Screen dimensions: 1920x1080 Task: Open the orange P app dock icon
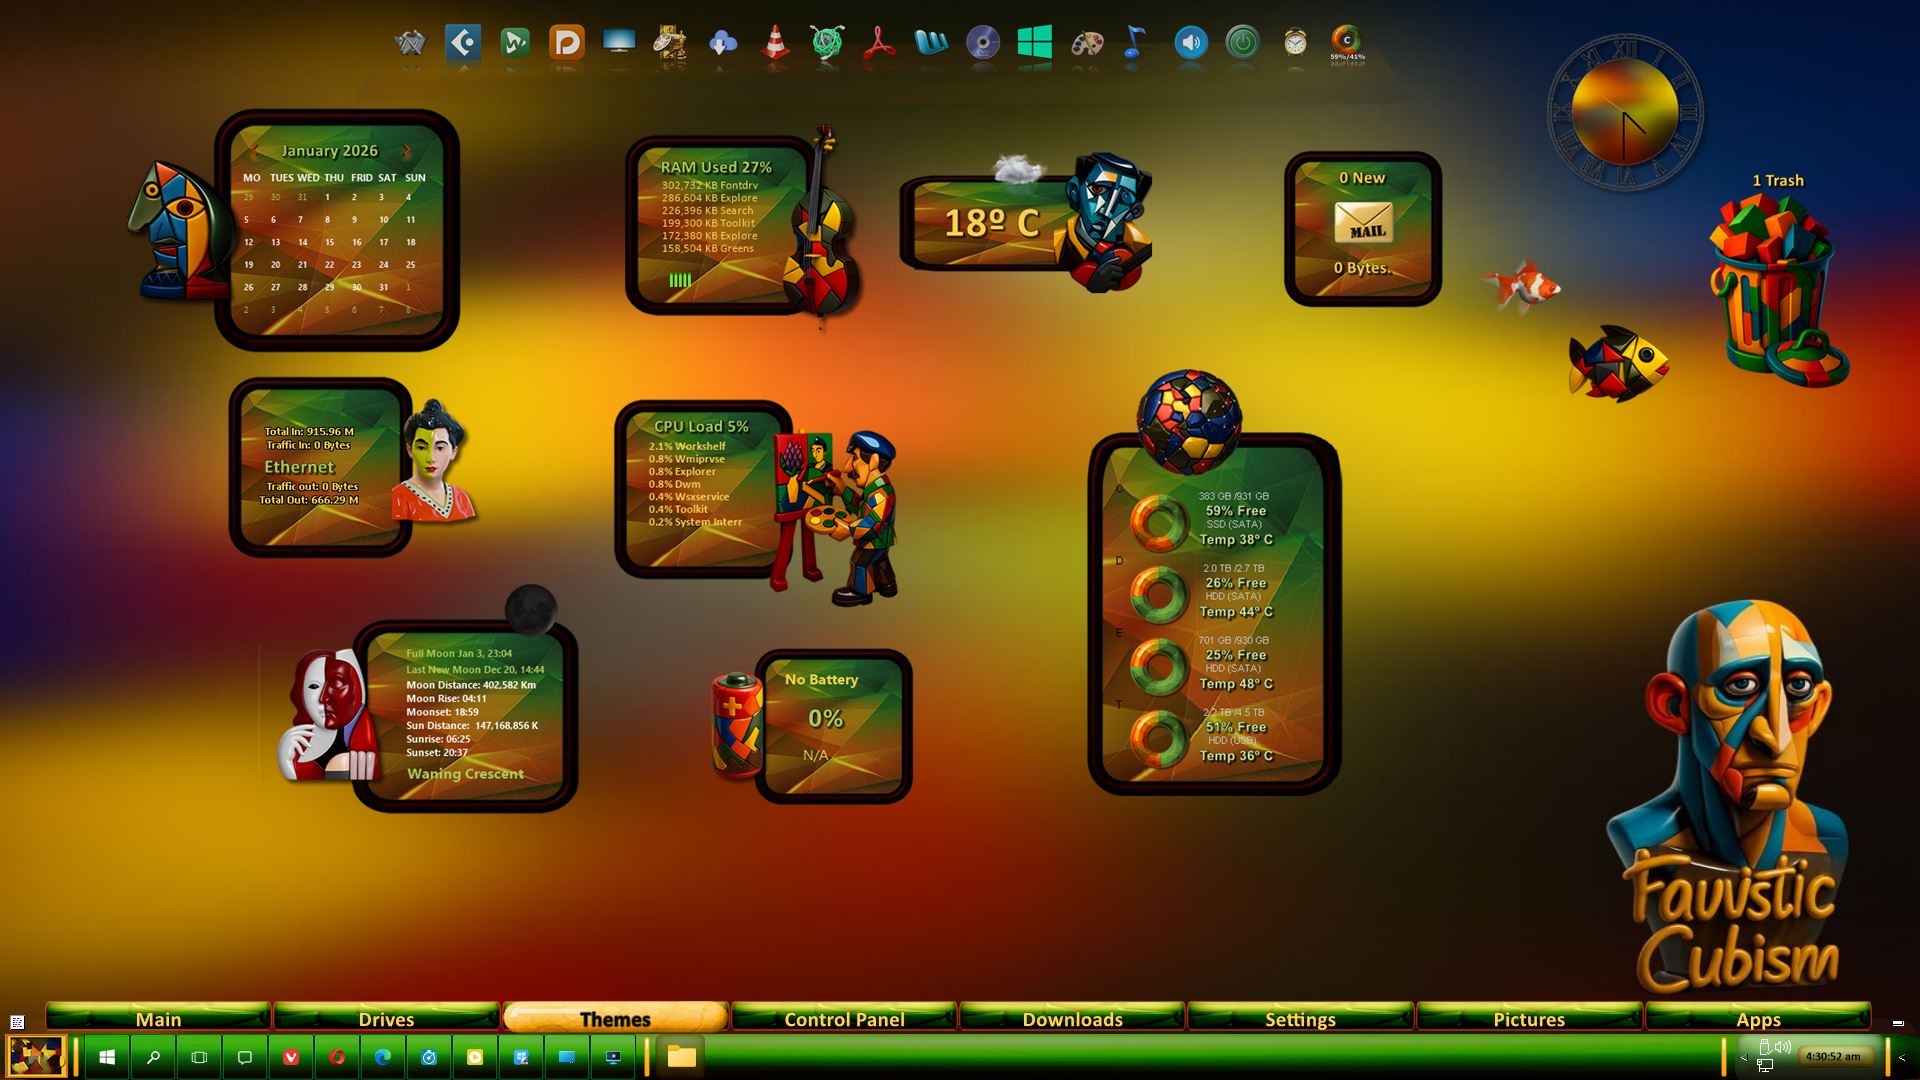[567, 43]
